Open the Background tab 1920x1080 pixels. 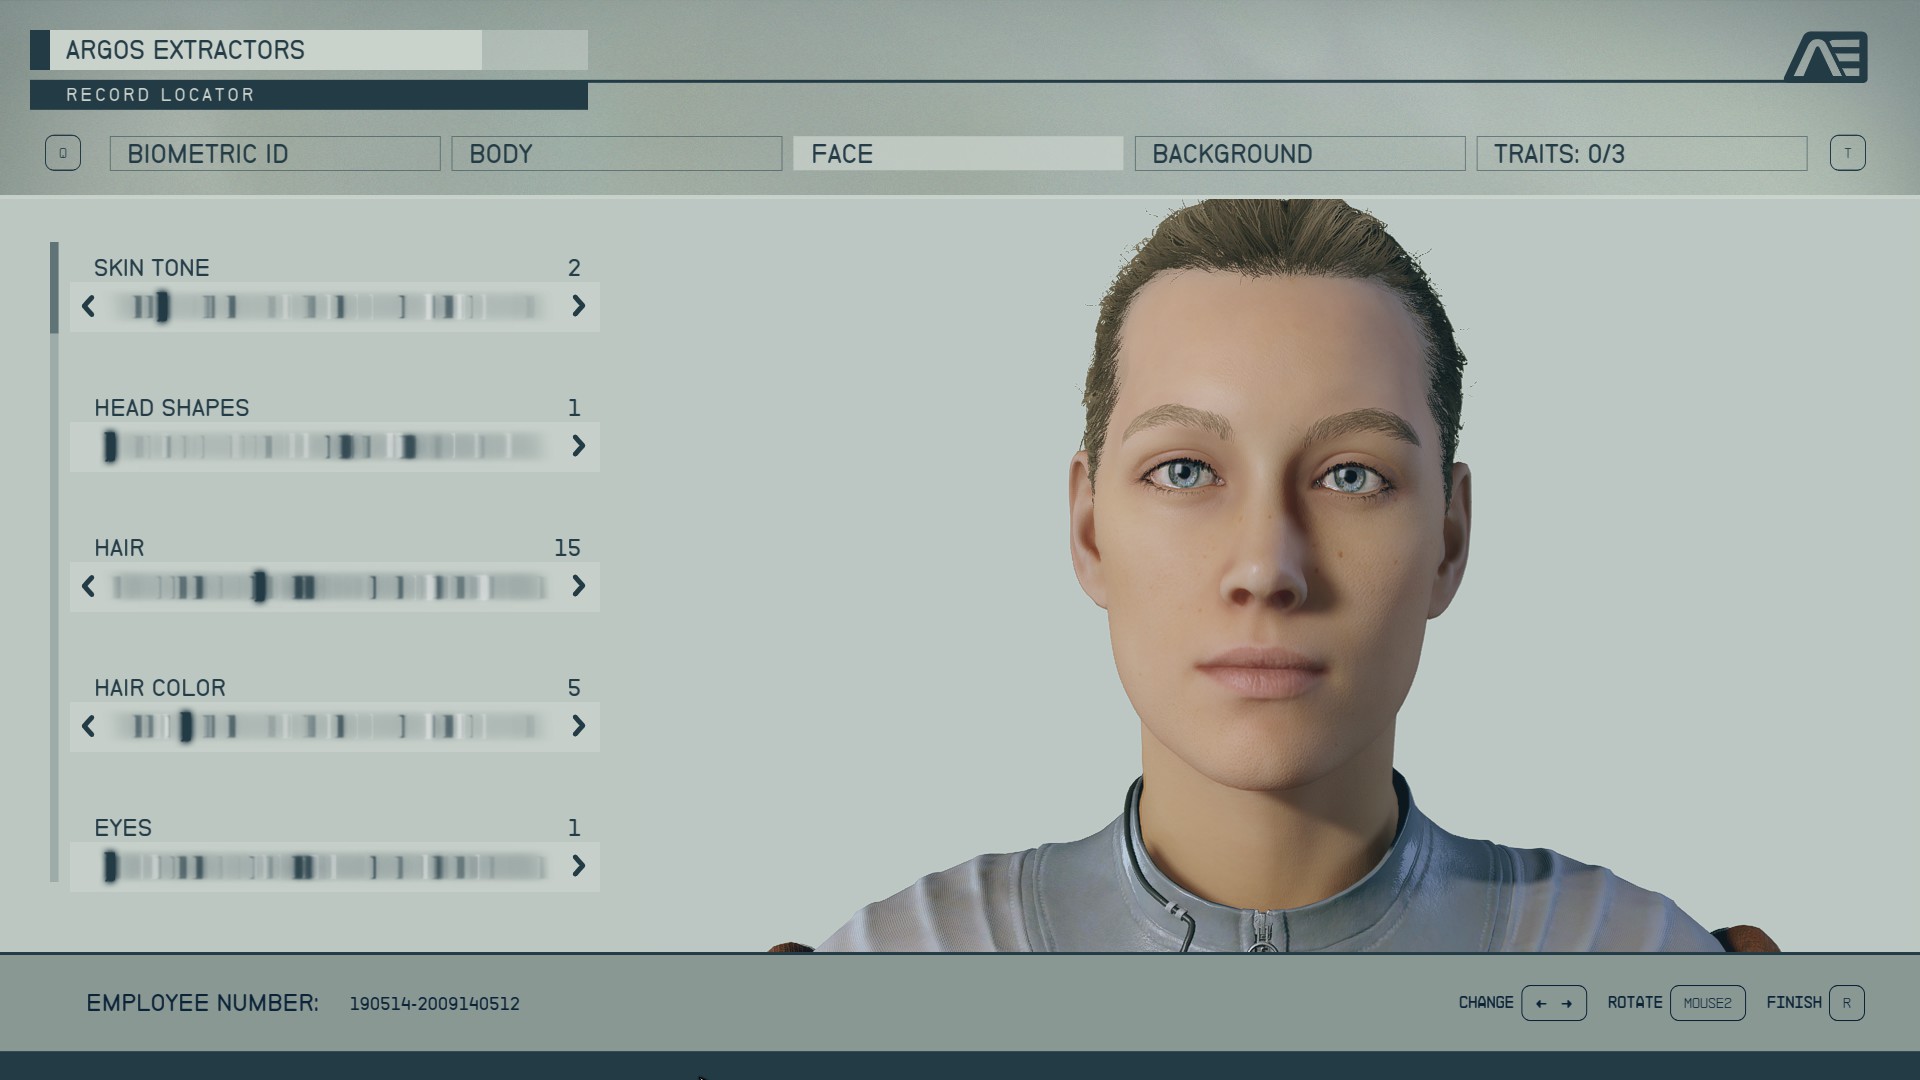1299,153
